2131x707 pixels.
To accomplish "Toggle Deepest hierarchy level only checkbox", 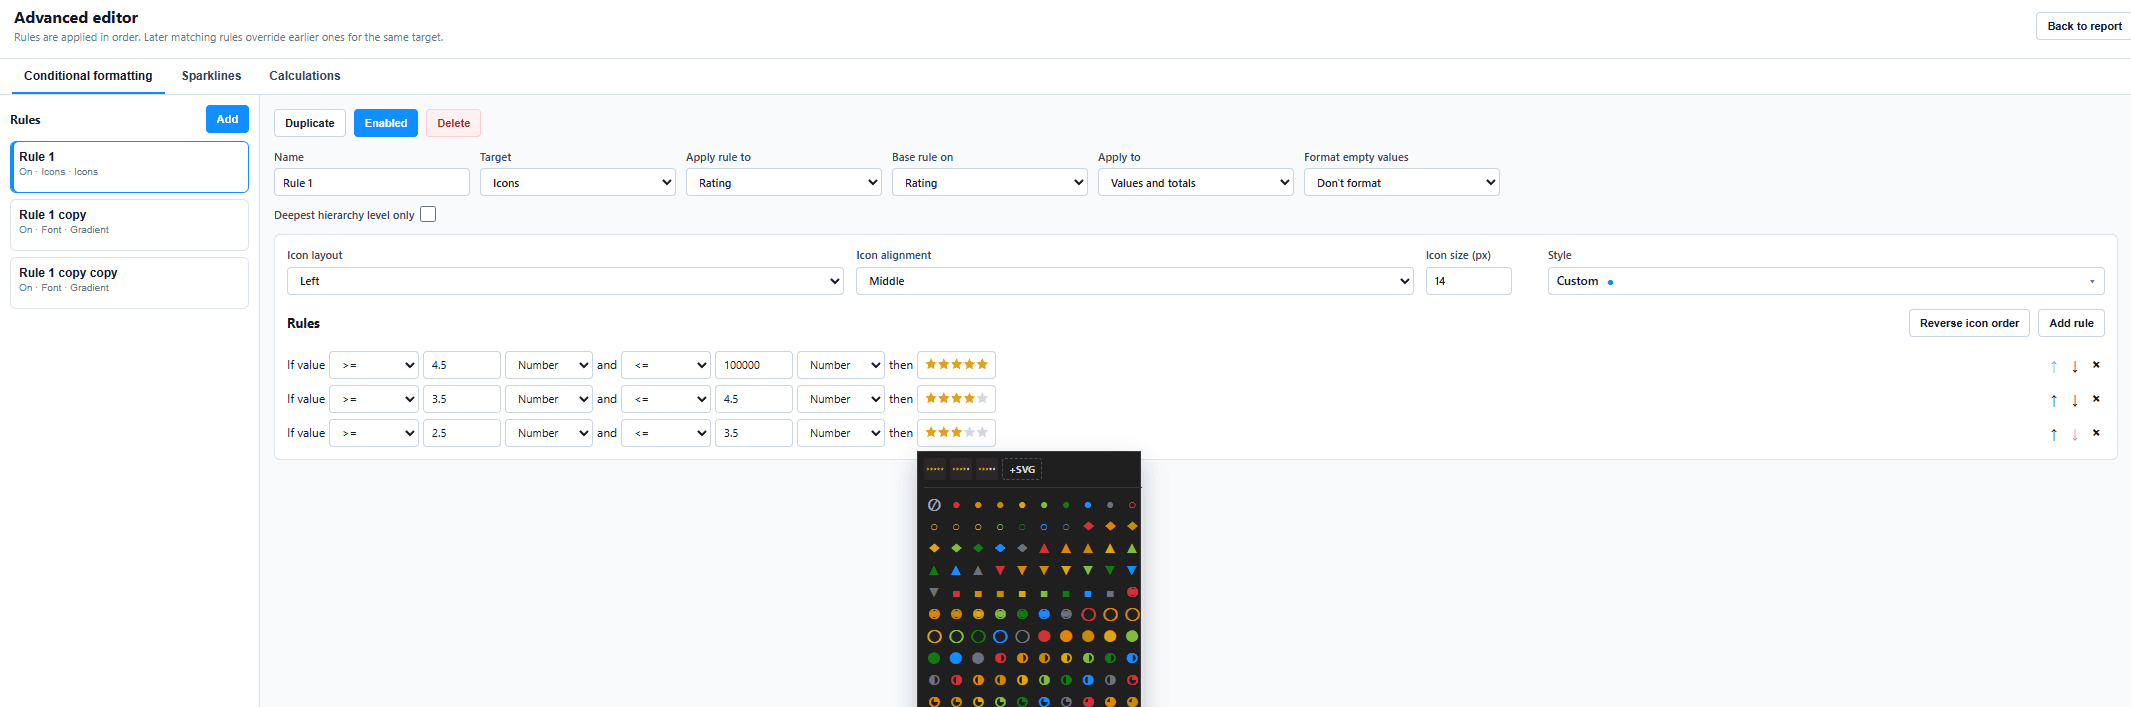I will [x=428, y=214].
